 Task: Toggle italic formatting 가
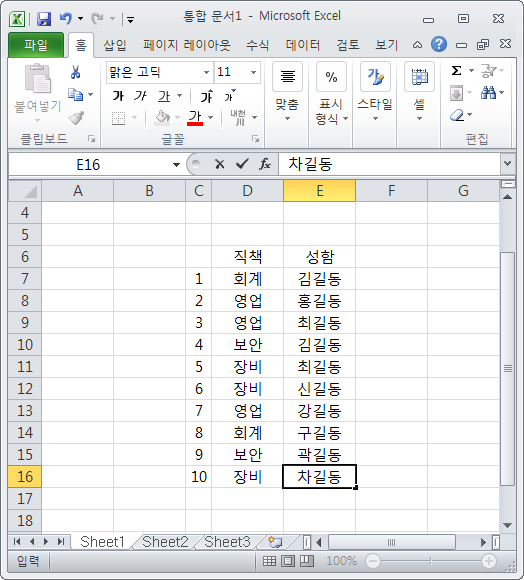[141, 96]
